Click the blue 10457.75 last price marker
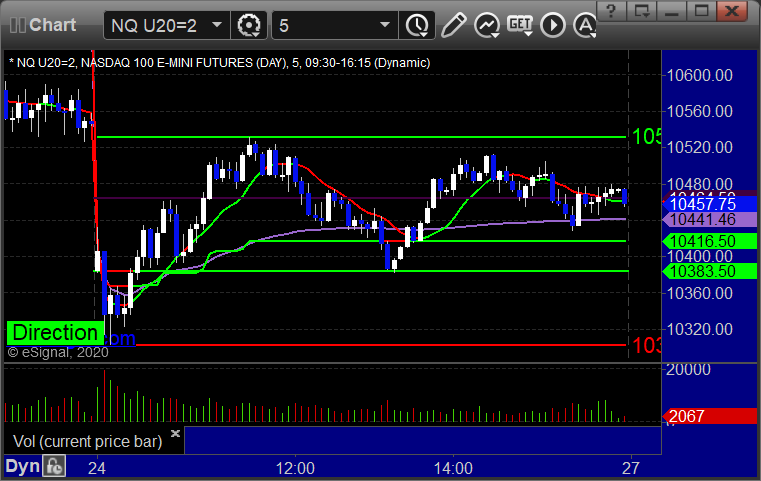Image resolution: width=761 pixels, height=481 pixels. click(710, 204)
